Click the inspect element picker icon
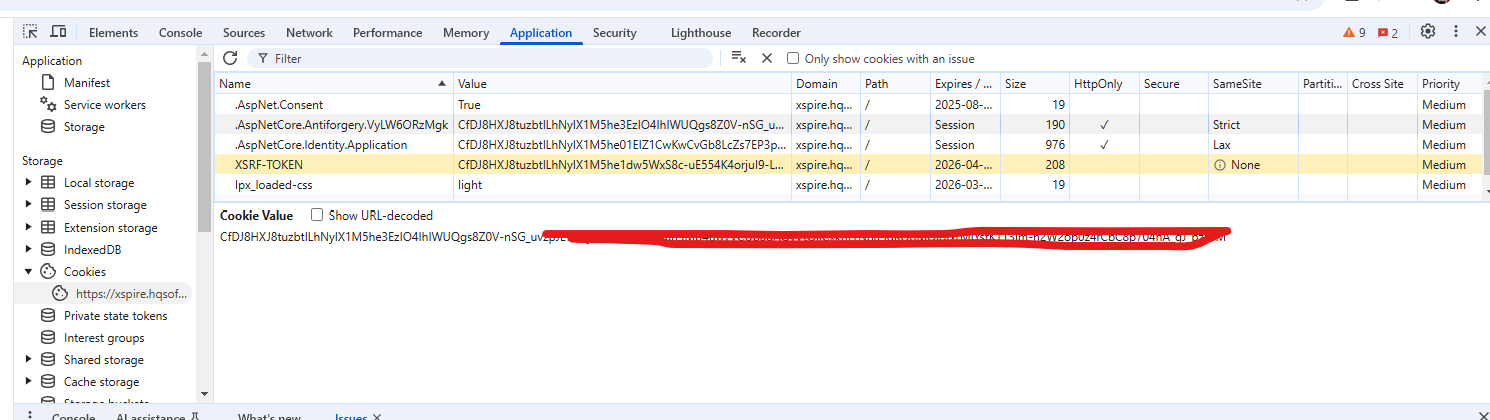 click(x=31, y=32)
